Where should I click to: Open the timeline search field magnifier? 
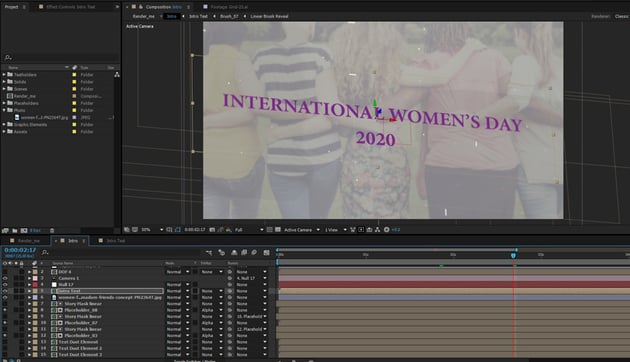pos(45,252)
